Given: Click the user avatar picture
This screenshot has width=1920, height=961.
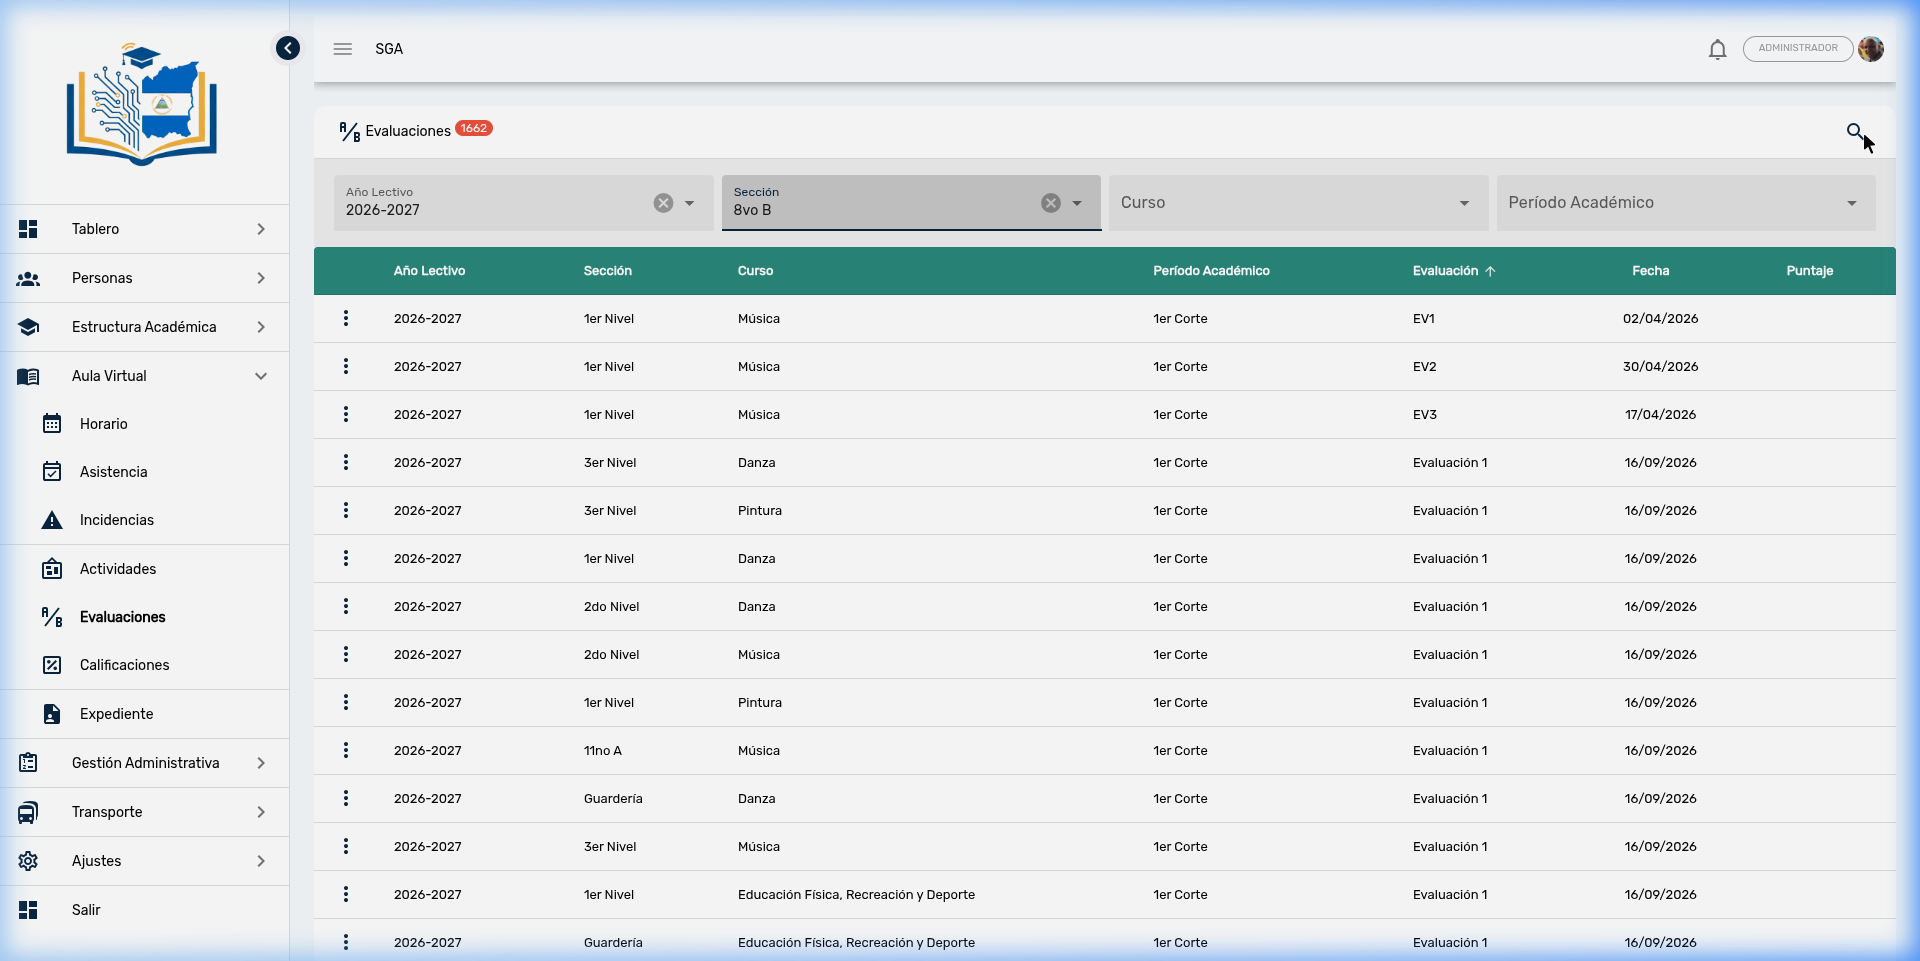Looking at the screenshot, I should (1871, 49).
